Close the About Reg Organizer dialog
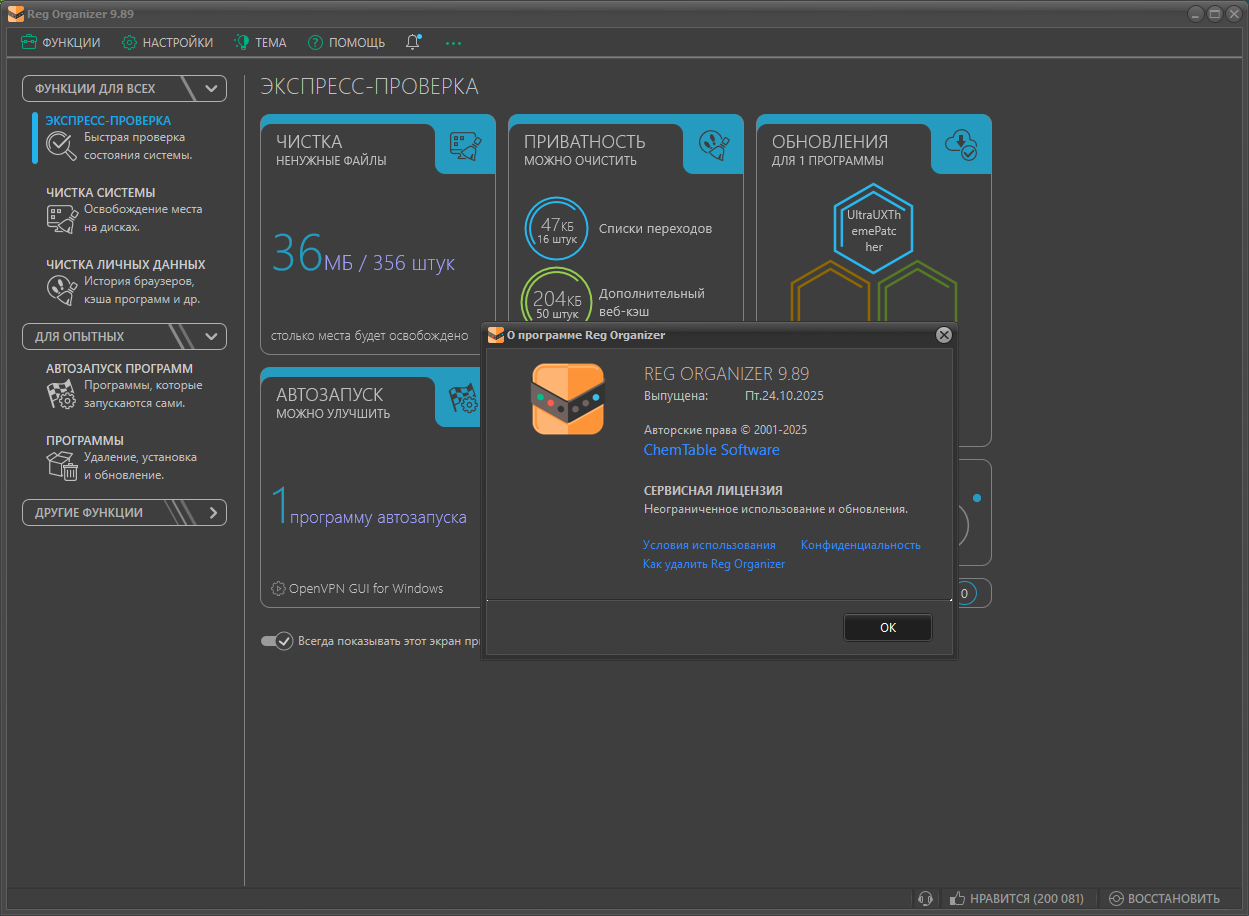 point(943,335)
